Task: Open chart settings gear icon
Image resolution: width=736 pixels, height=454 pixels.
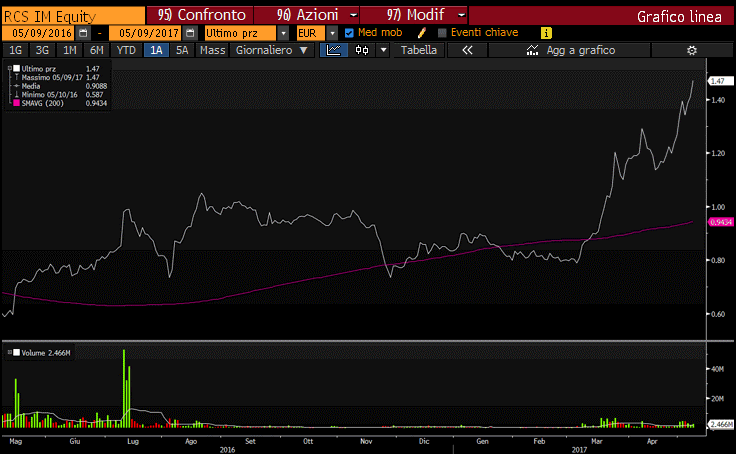Action: coord(691,50)
